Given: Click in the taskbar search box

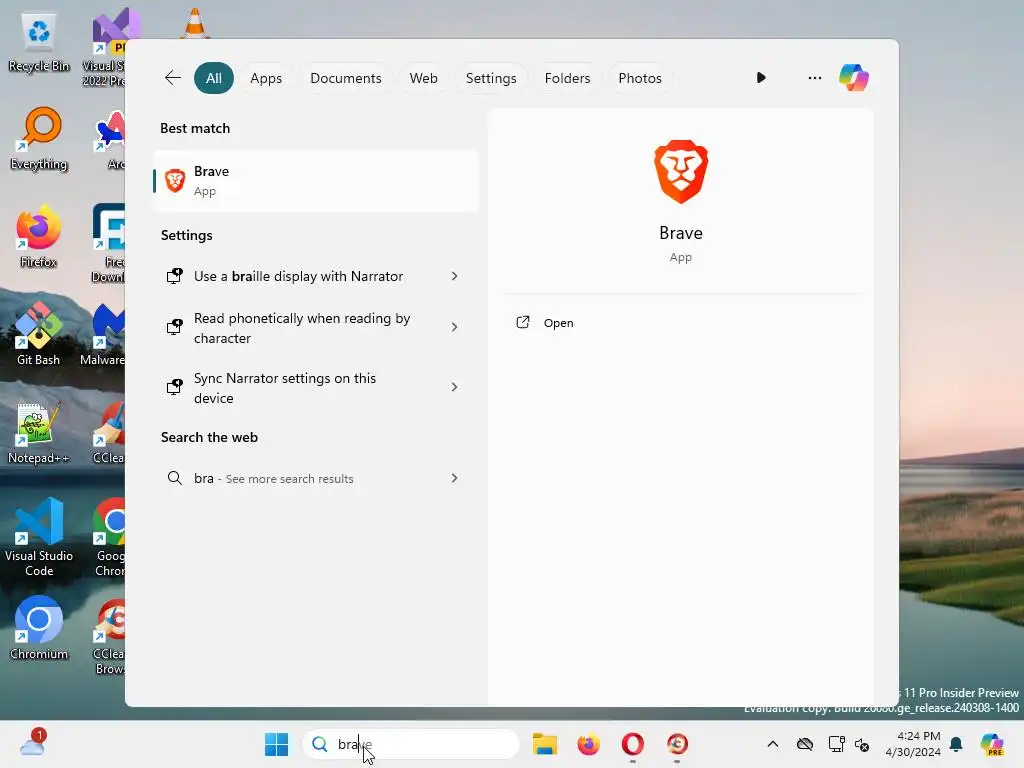Looking at the screenshot, I should coord(411,744).
